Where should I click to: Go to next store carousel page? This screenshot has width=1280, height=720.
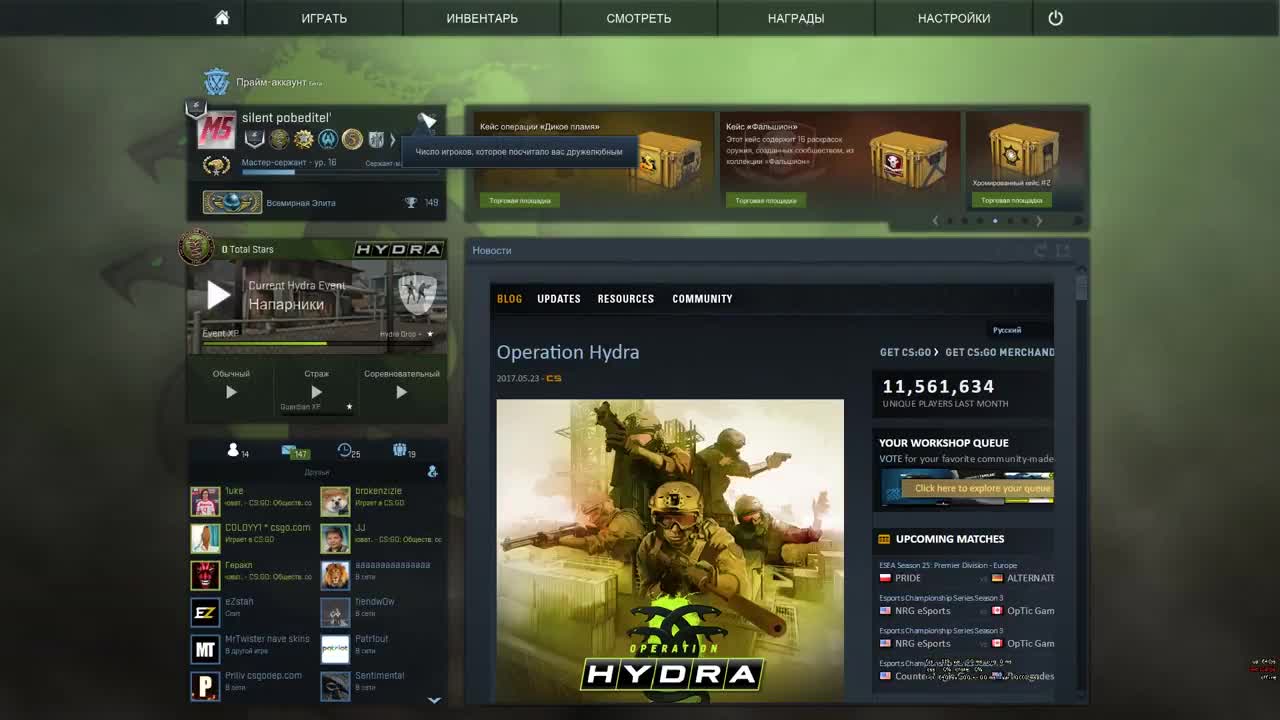(x=1039, y=220)
